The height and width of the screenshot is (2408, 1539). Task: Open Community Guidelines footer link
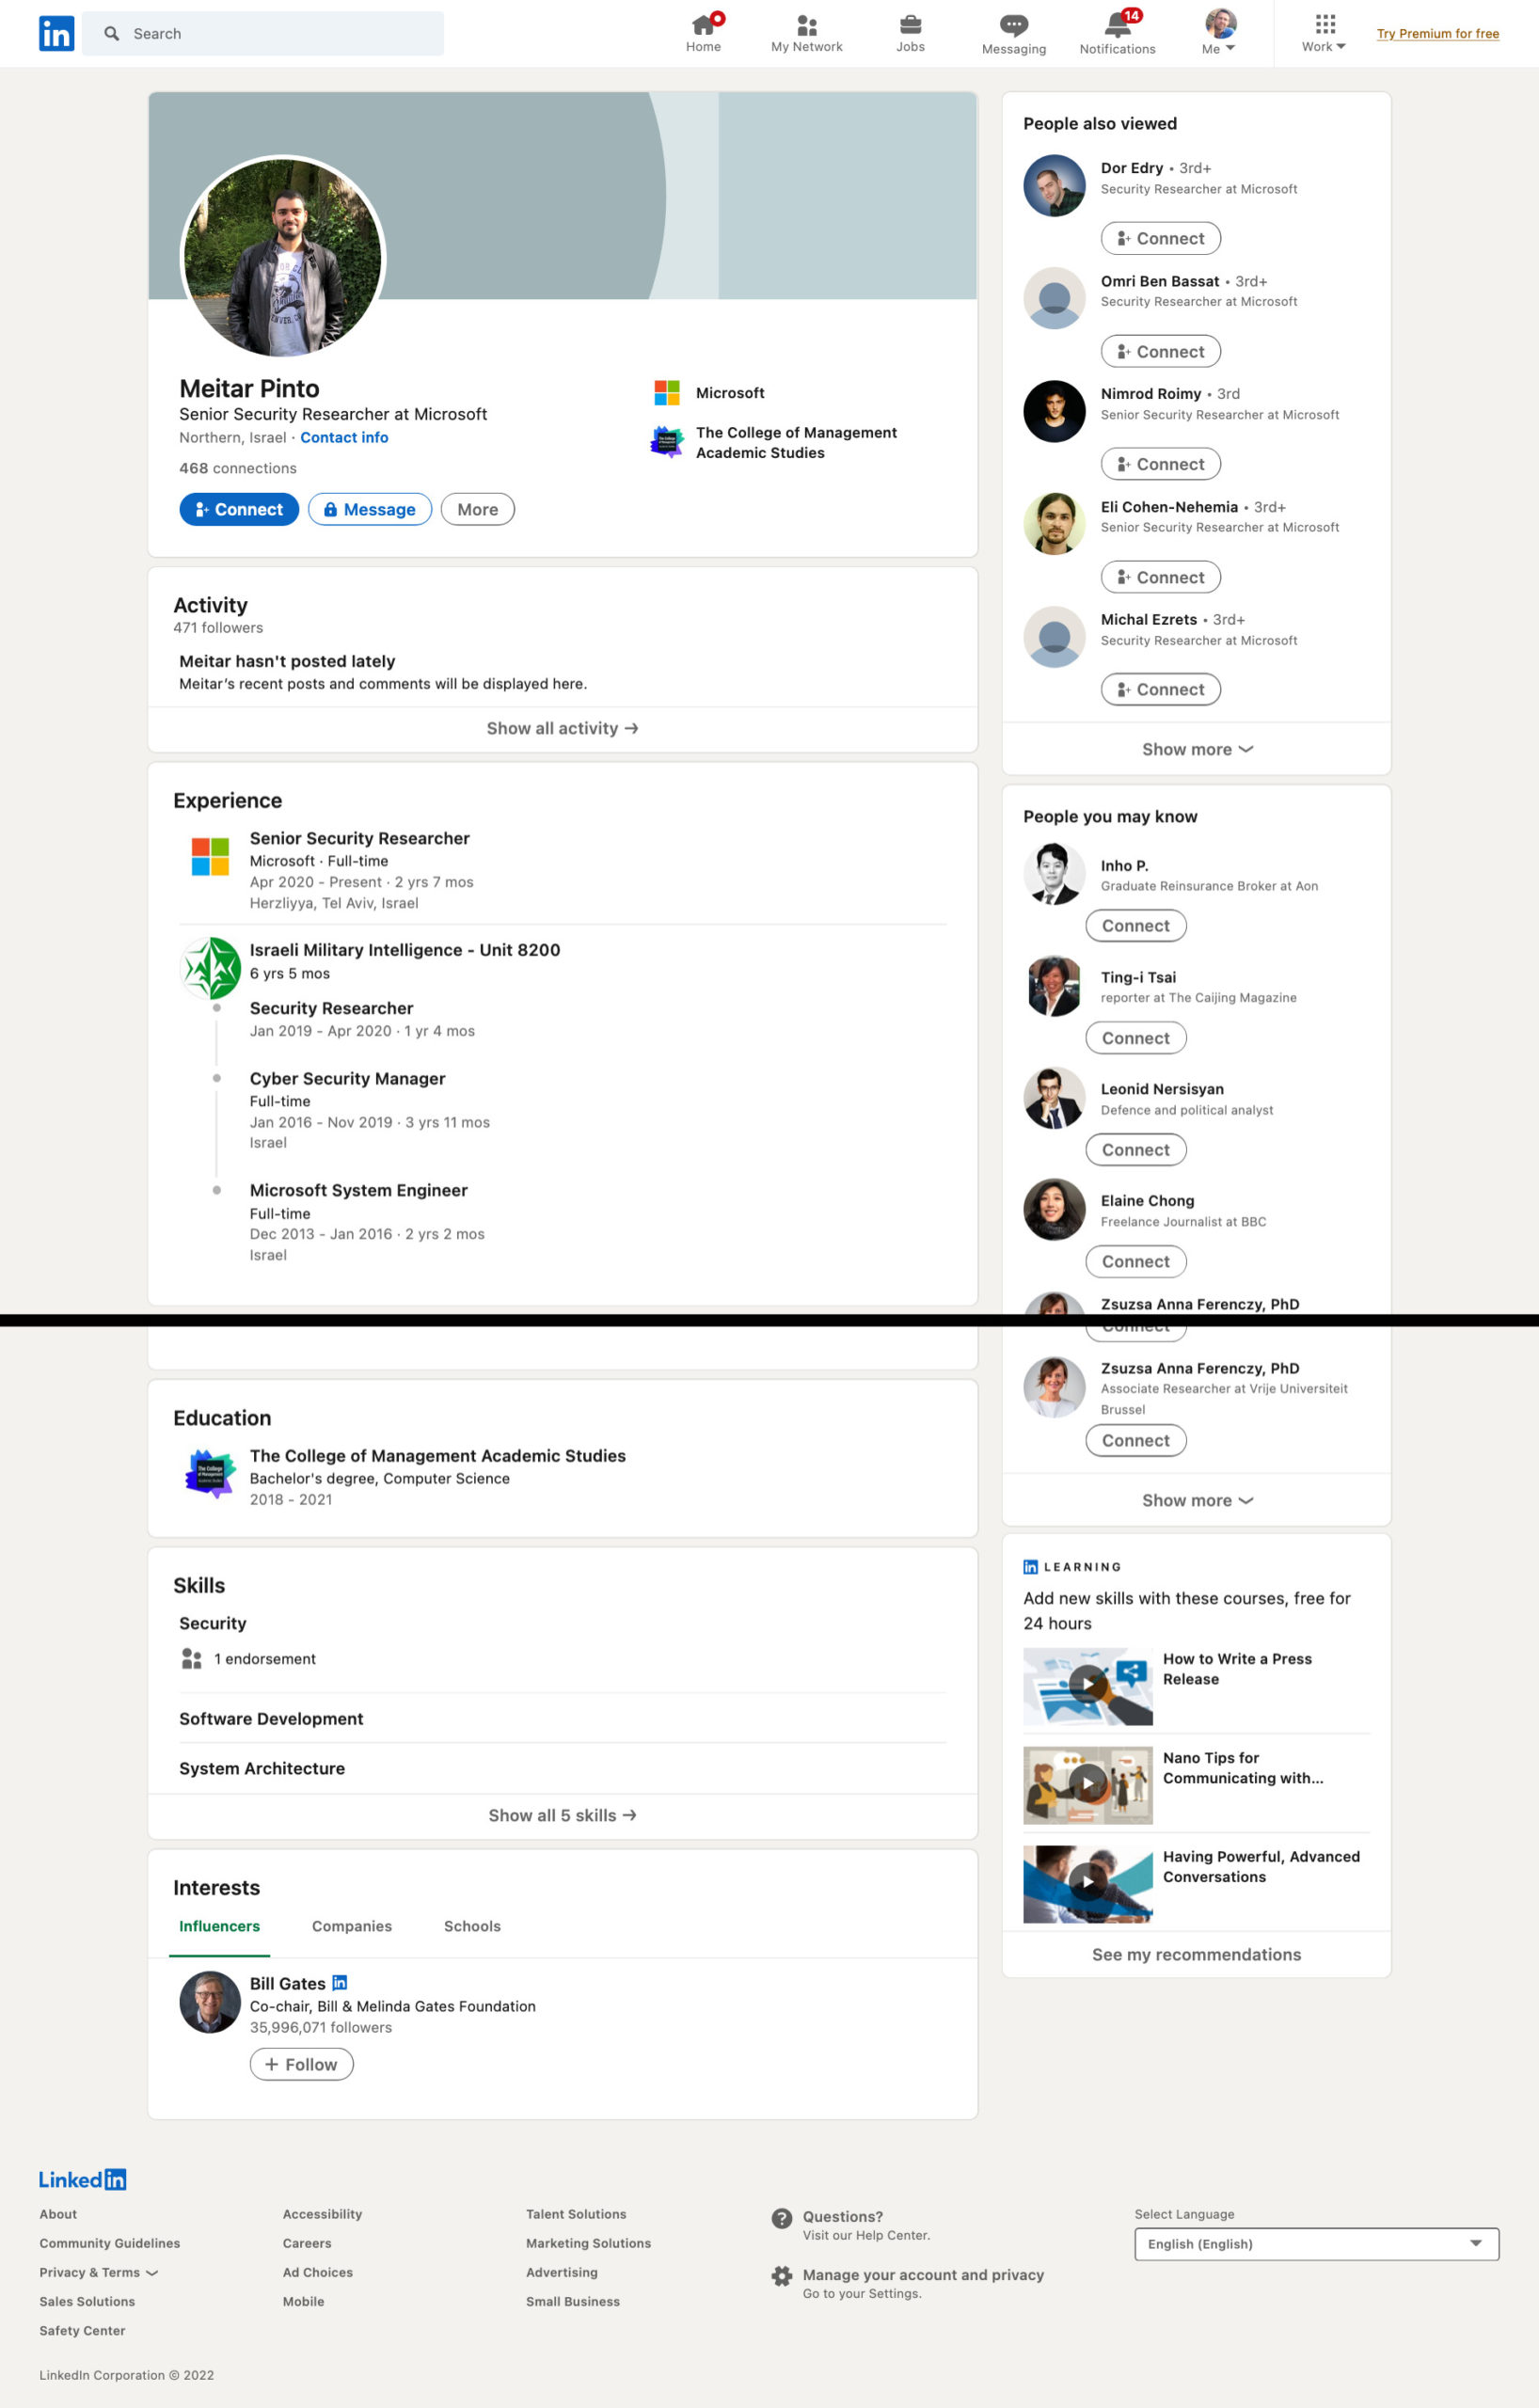(x=110, y=2244)
